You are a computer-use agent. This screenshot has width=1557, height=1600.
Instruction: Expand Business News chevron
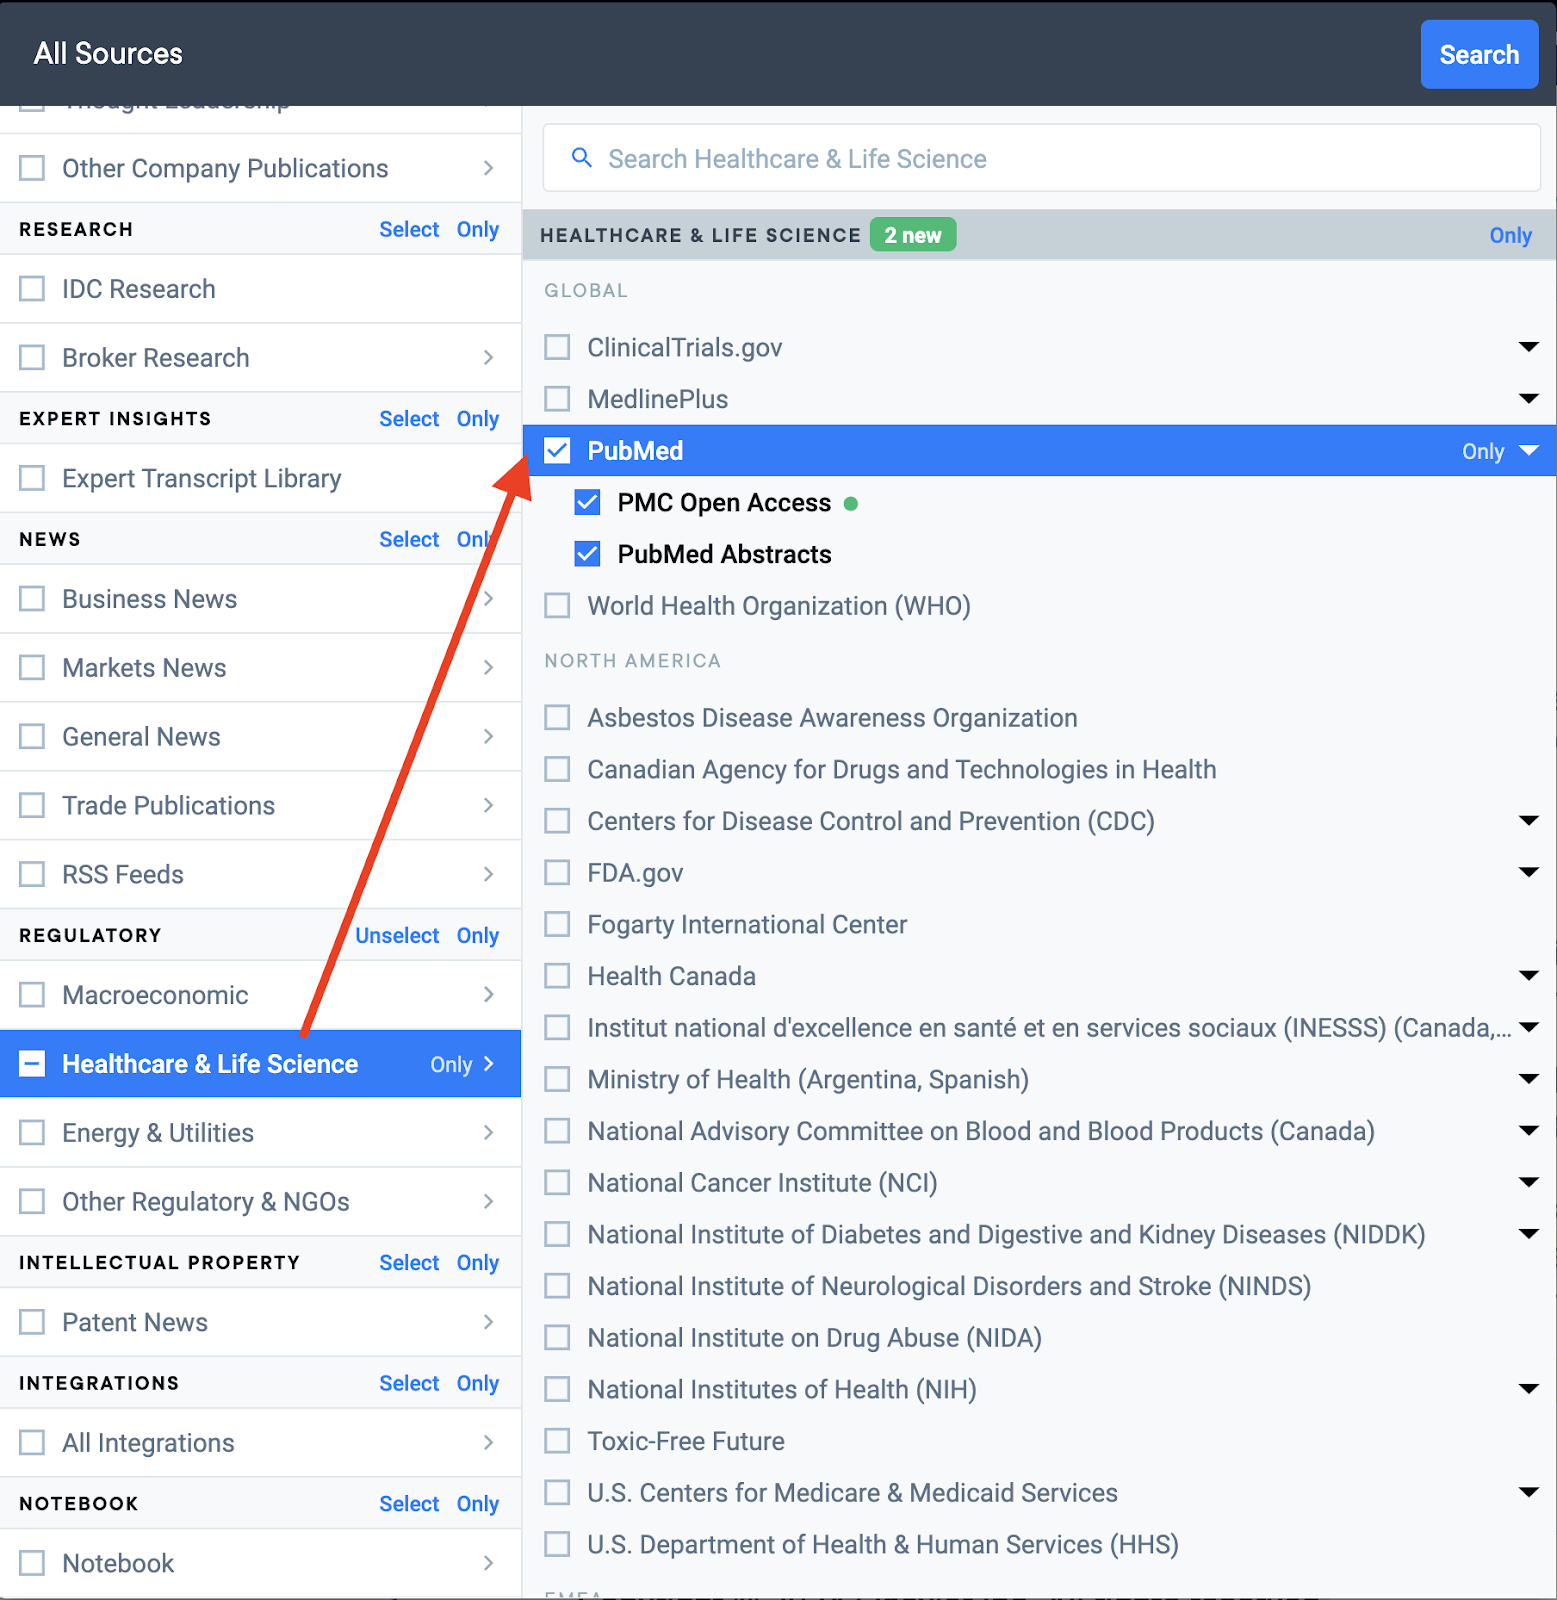pyautogui.click(x=489, y=598)
